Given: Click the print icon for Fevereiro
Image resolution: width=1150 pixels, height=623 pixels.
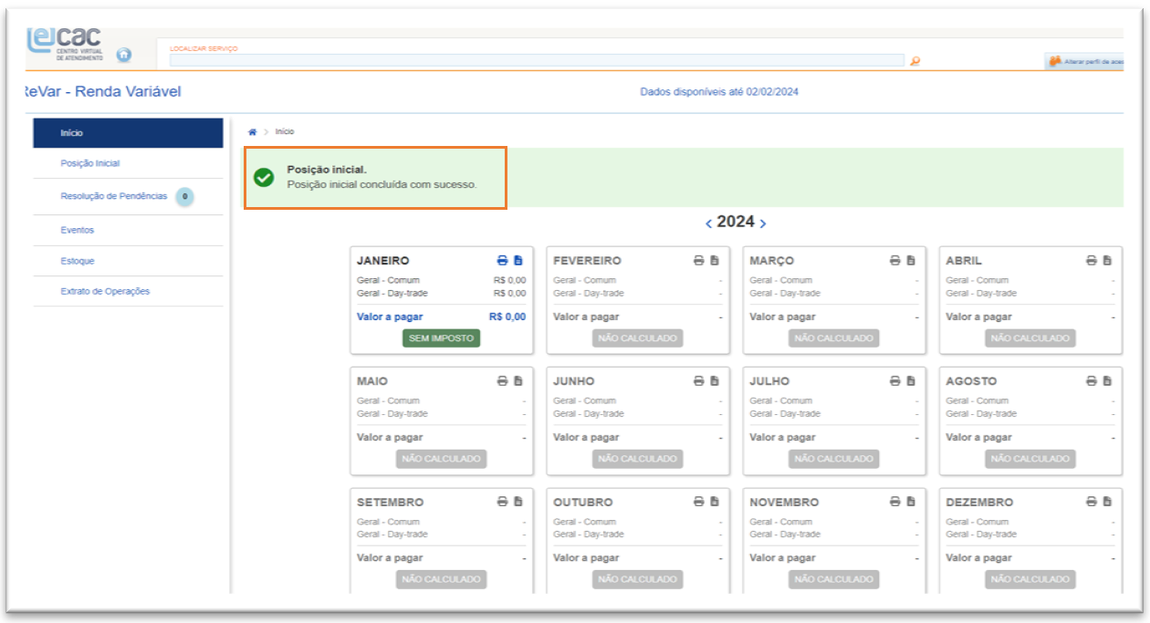Looking at the screenshot, I should (x=699, y=260).
